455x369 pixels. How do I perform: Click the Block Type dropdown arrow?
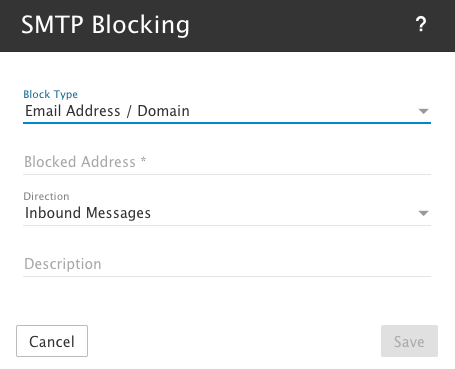click(423, 111)
